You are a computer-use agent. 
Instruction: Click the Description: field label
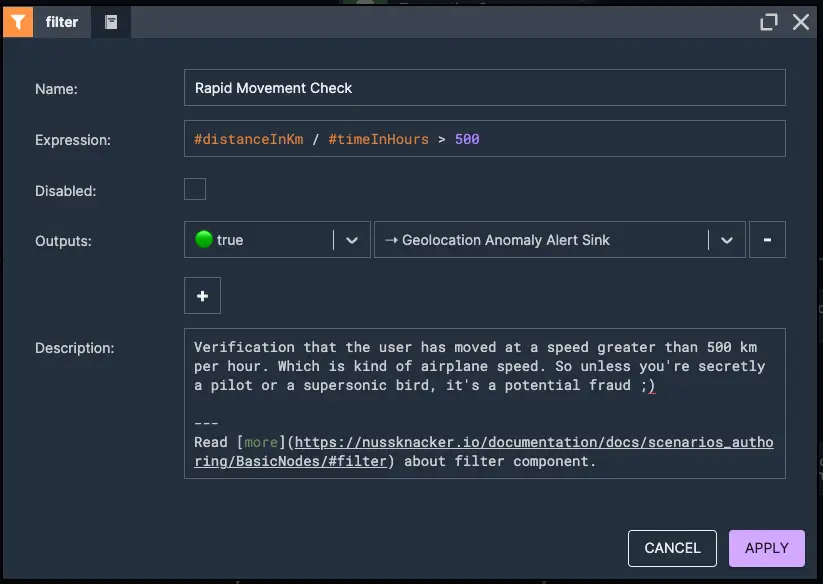click(x=75, y=348)
